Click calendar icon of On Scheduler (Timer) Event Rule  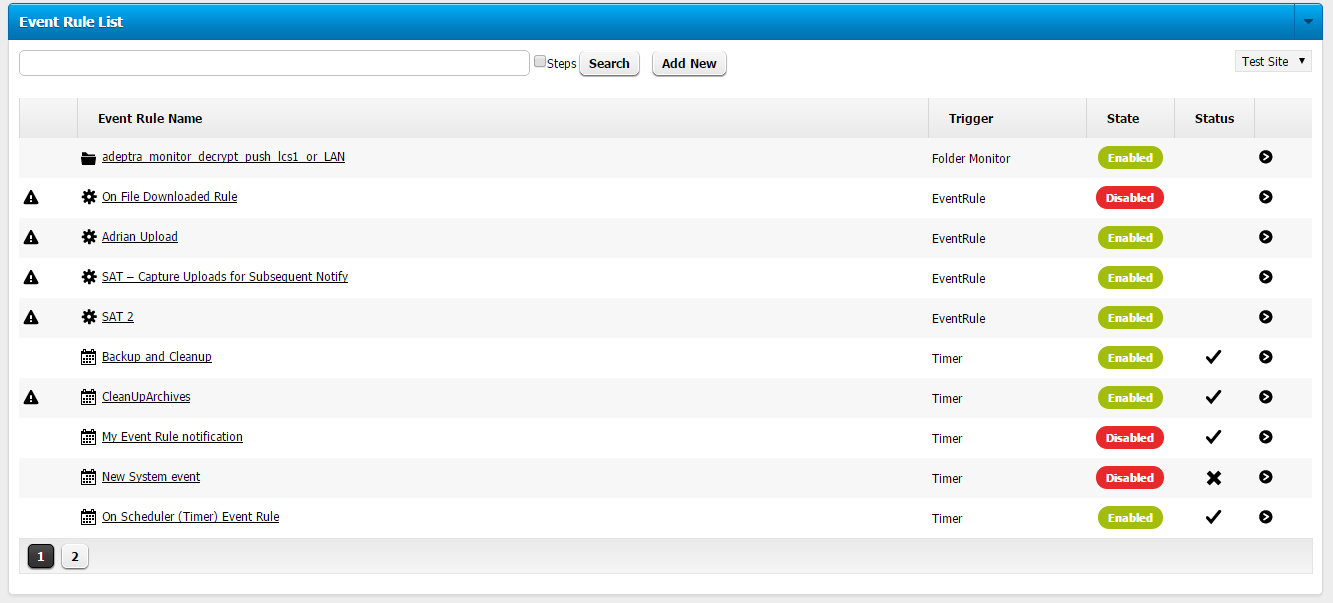coord(89,517)
